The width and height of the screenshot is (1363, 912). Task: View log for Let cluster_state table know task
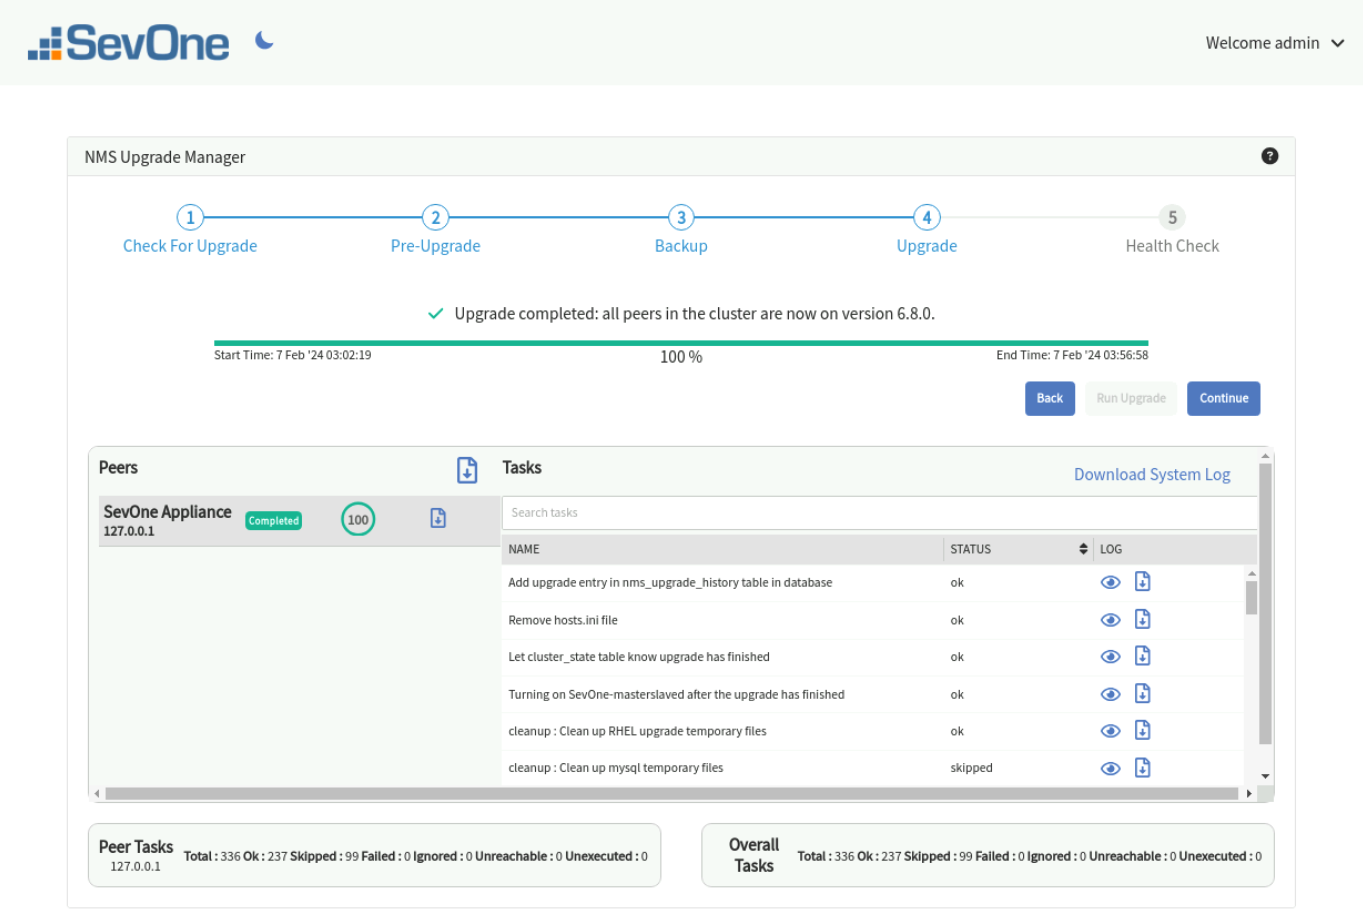tap(1110, 657)
